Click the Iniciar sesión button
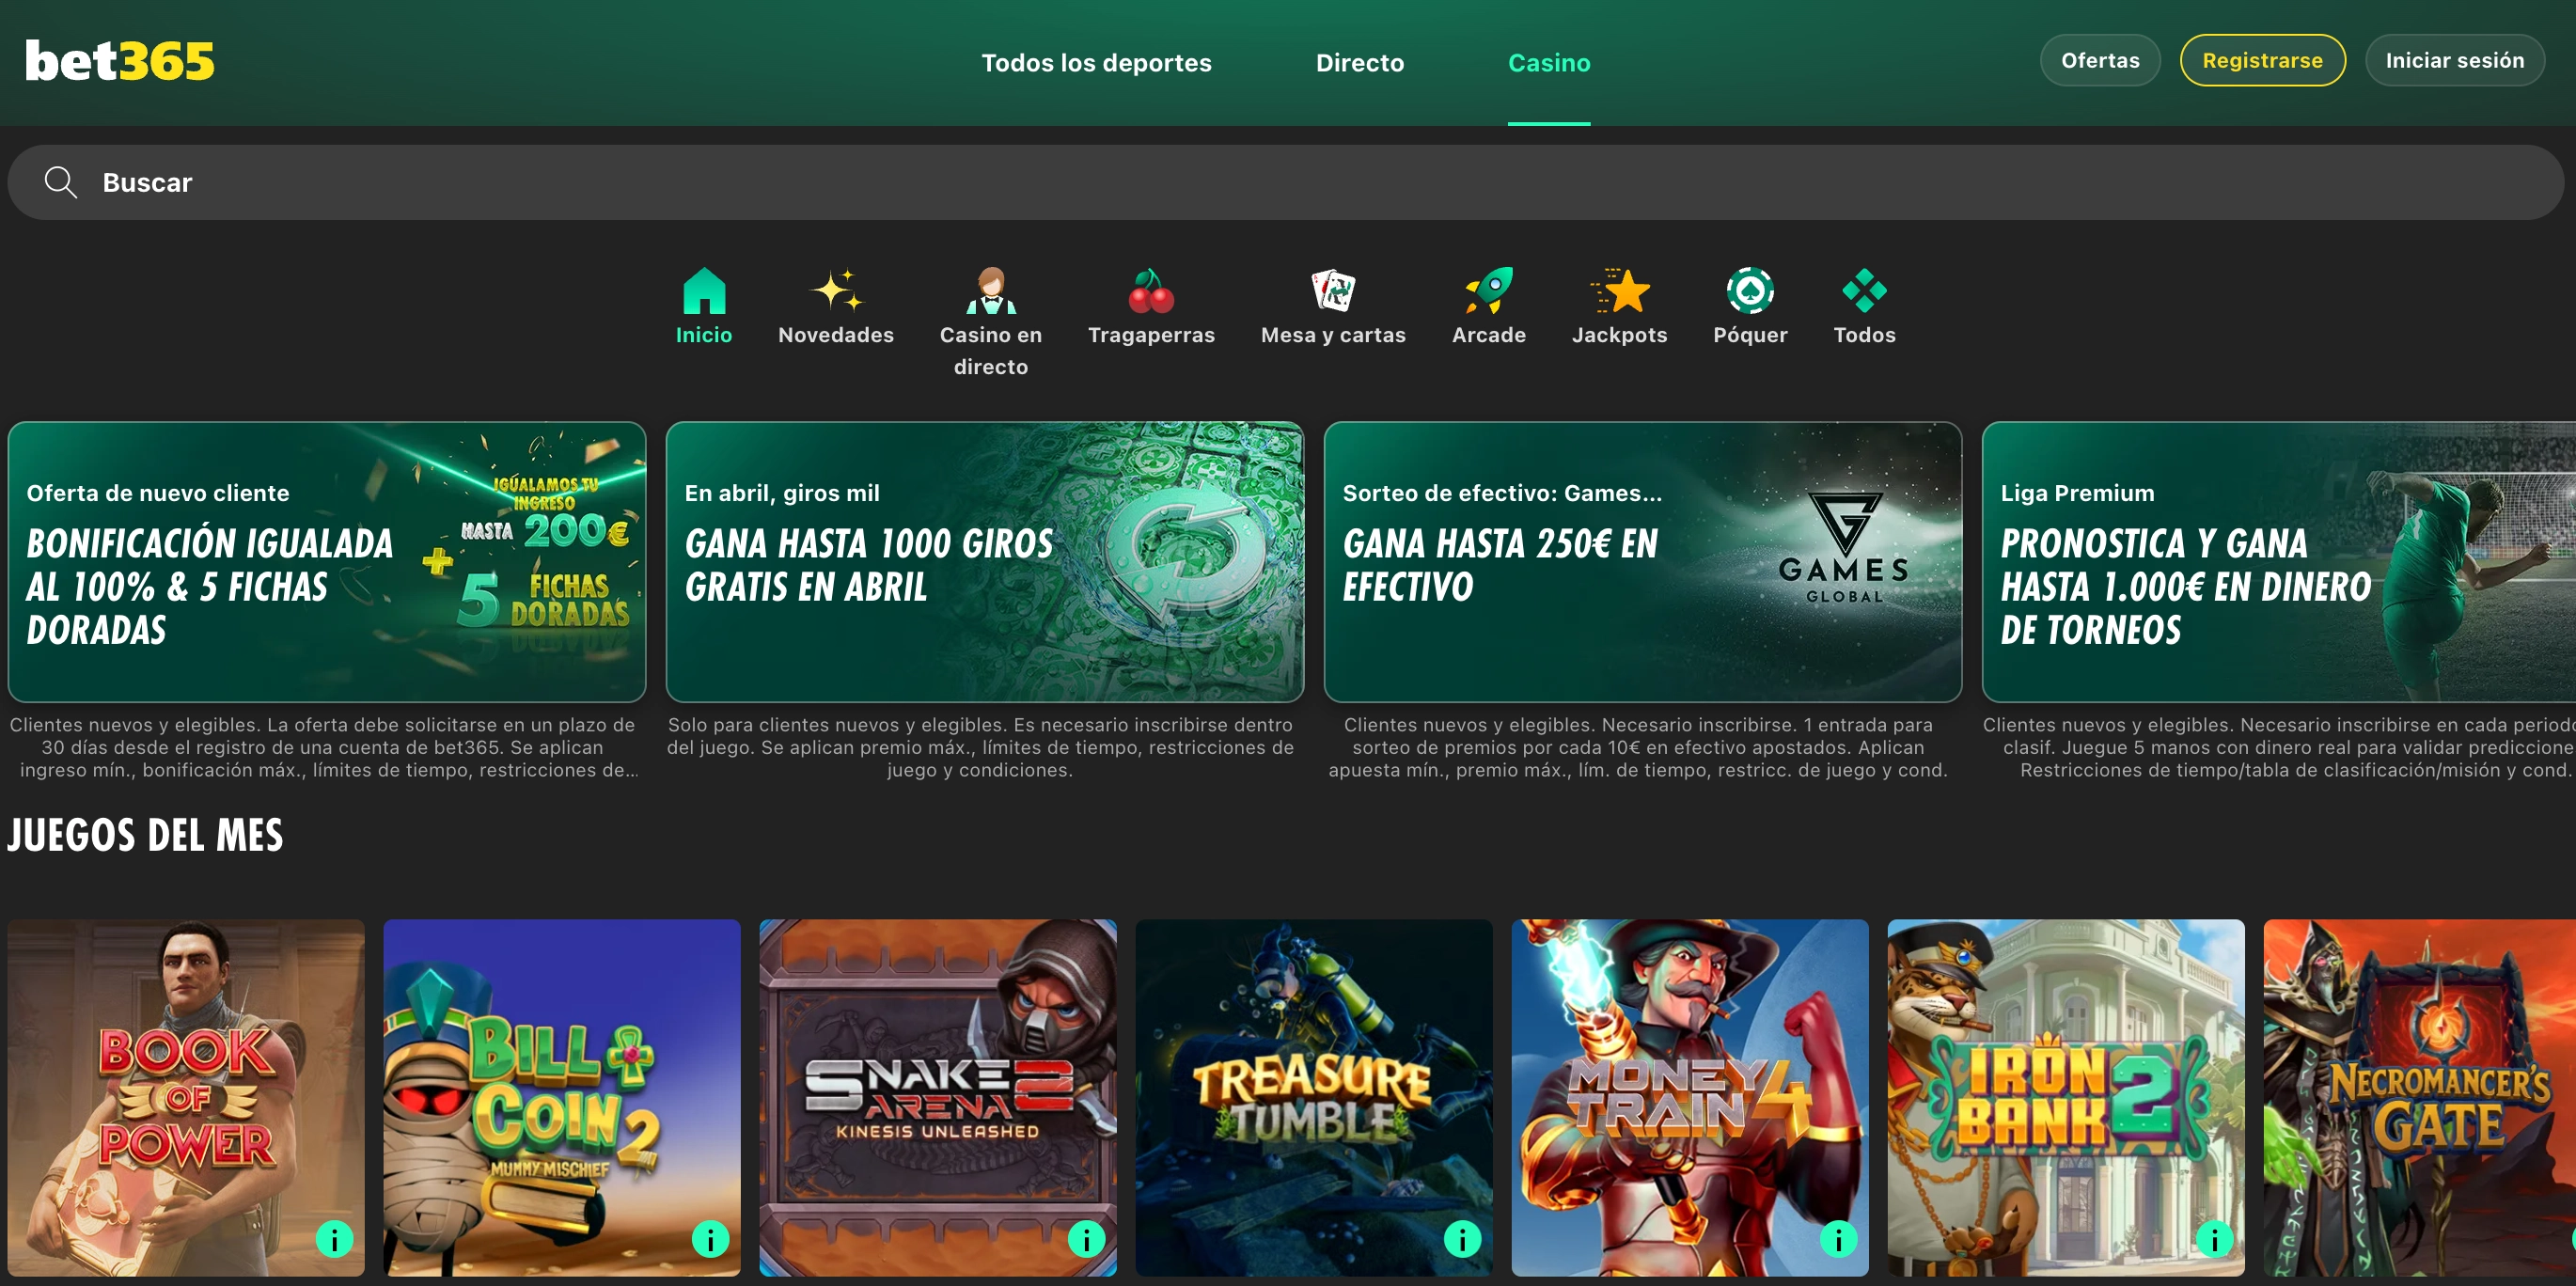This screenshot has height=1286, width=2576. (x=2454, y=60)
